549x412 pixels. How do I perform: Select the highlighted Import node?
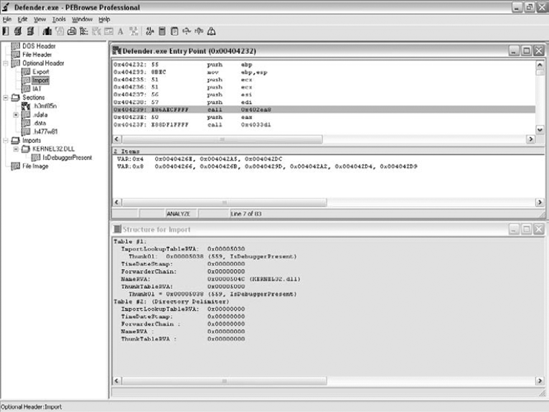(41, 80)
